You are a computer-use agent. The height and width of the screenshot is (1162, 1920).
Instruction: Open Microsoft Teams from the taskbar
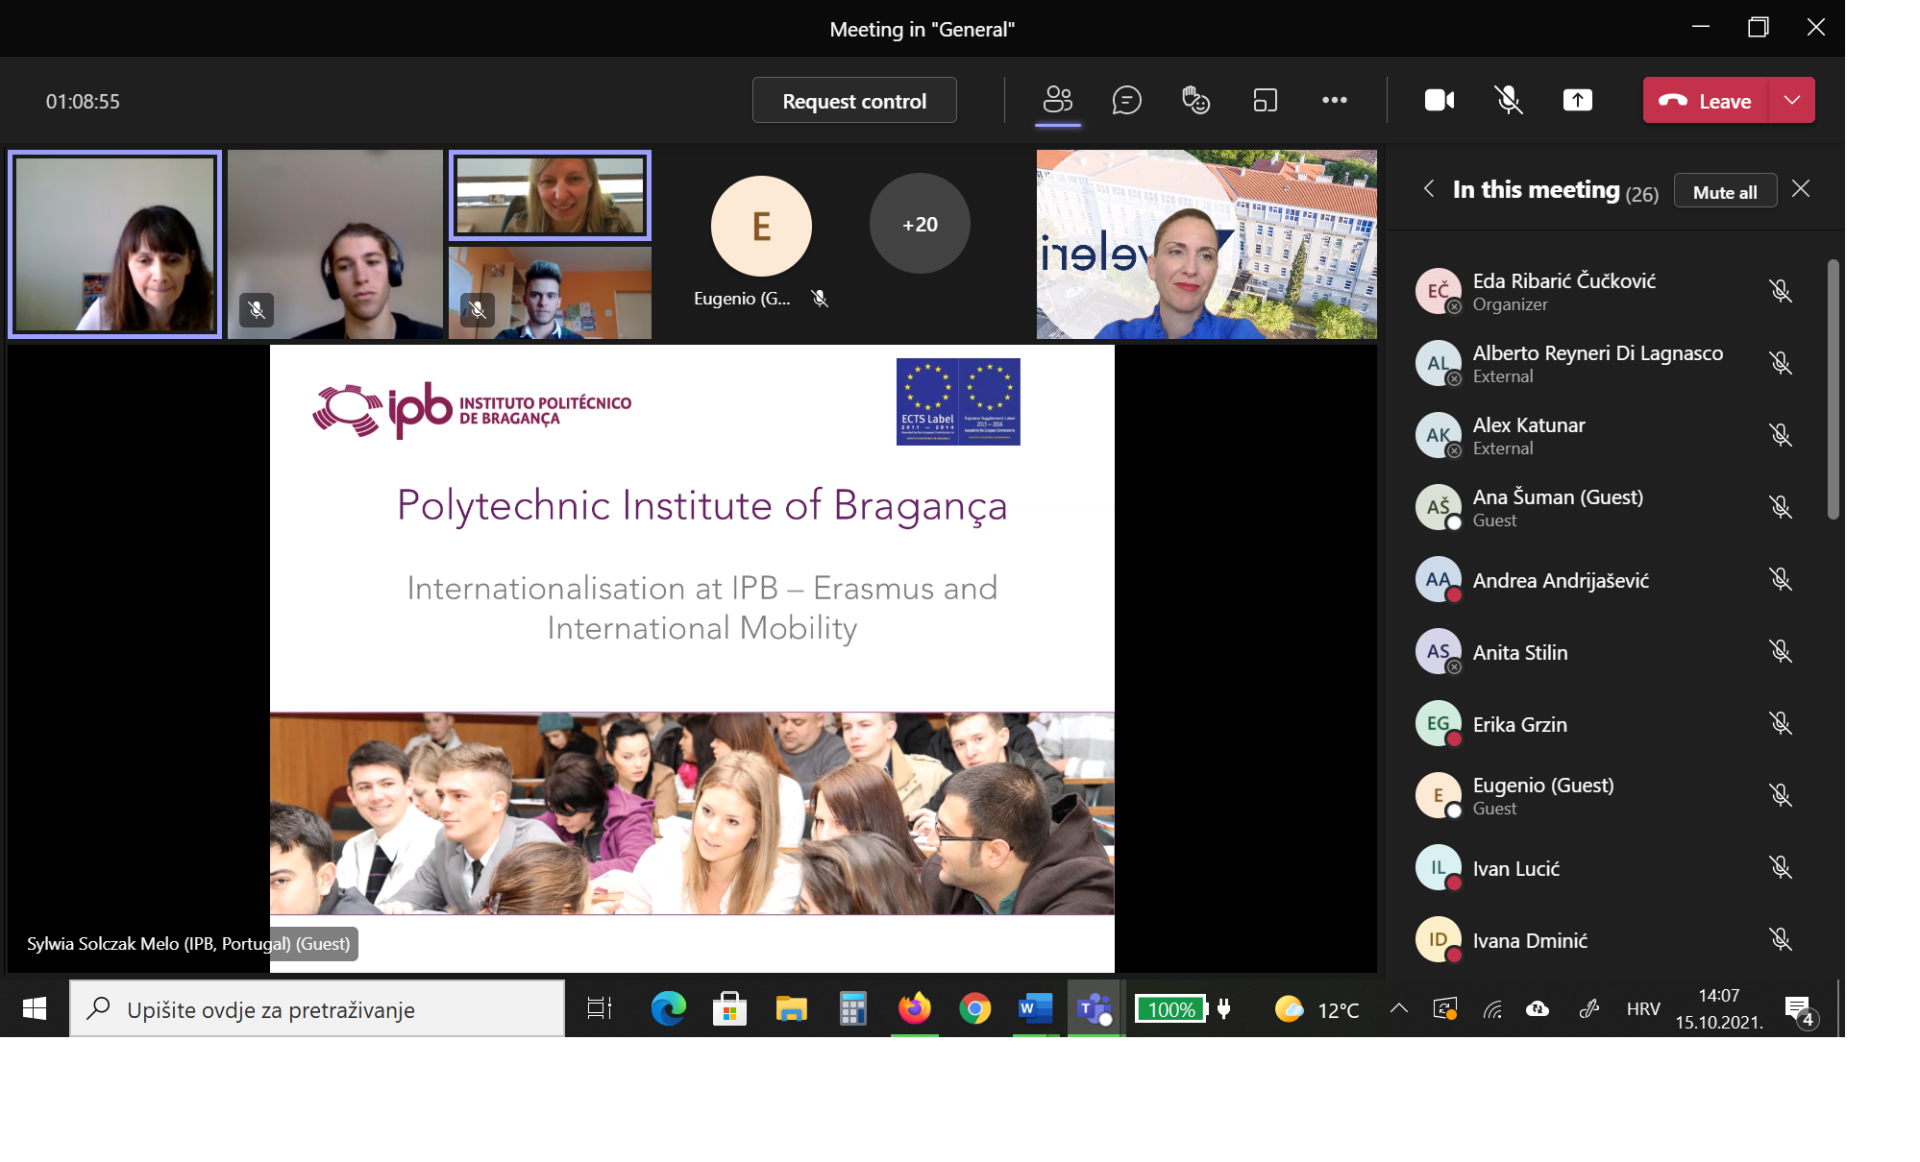click(x=1094, y=1008)
